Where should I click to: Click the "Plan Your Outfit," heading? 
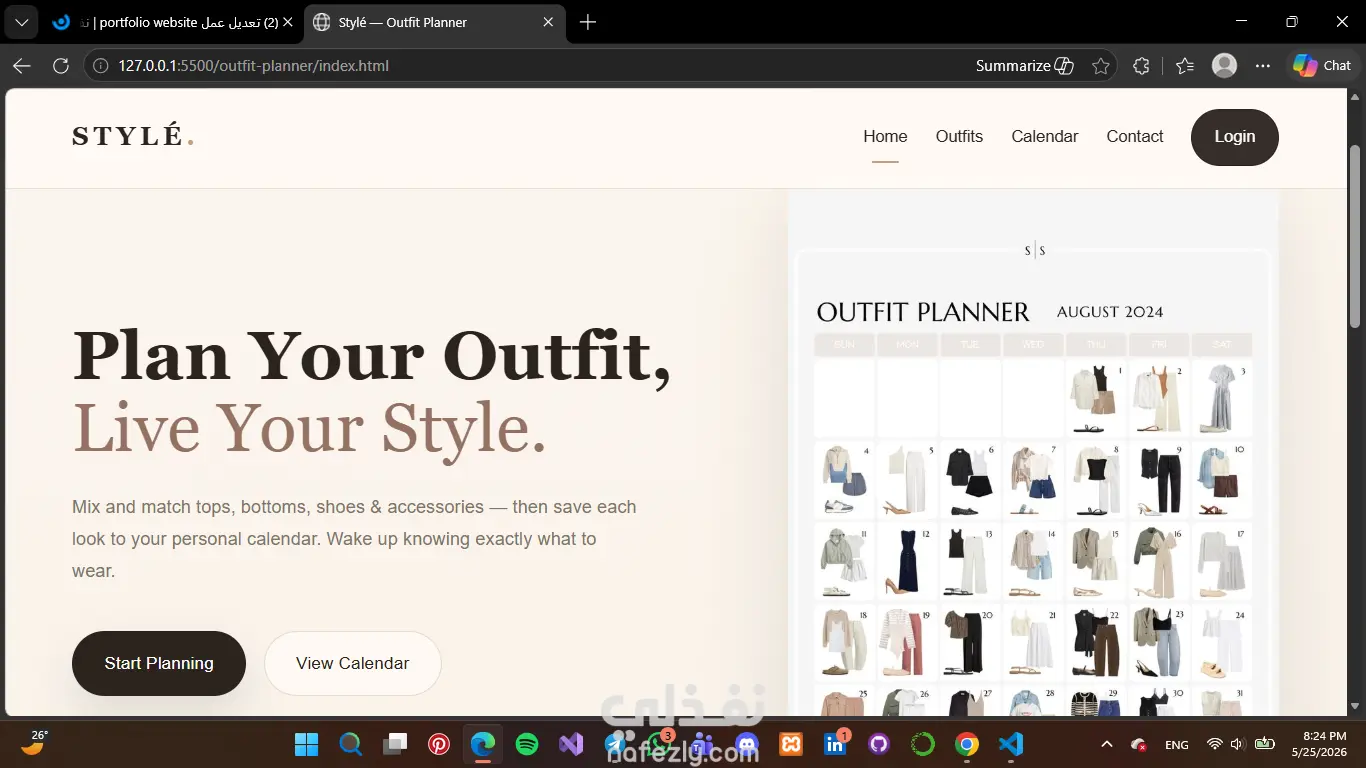(x=371, y=356)
